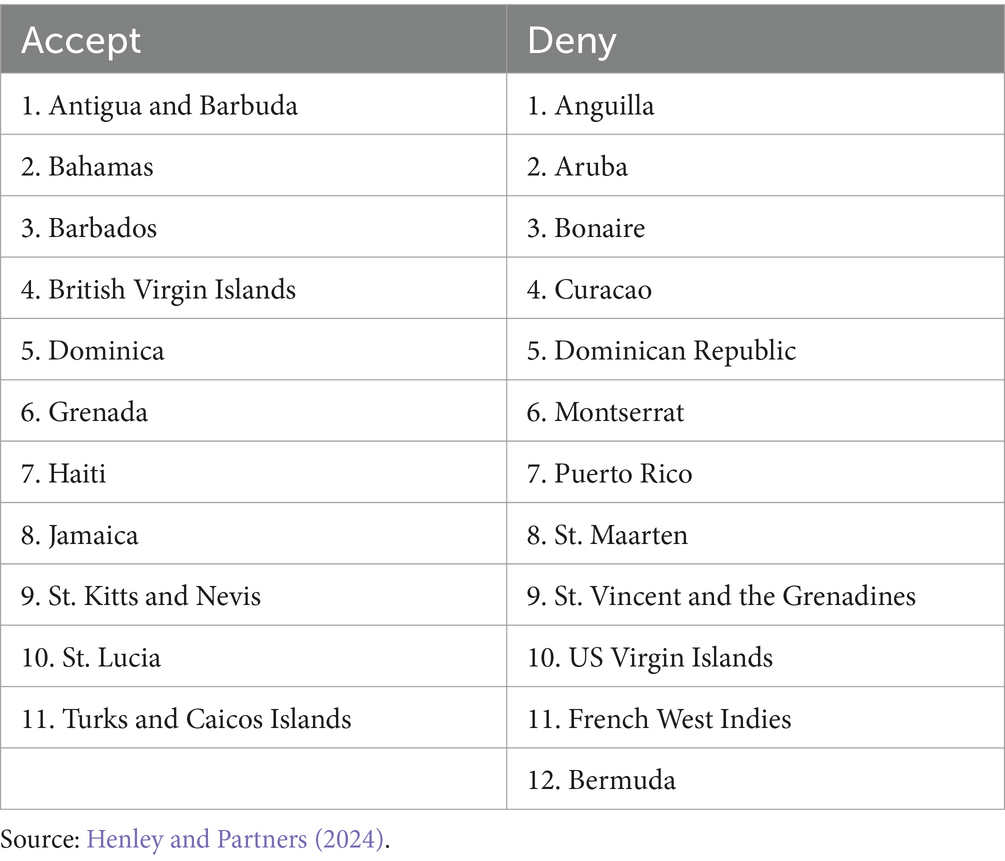Select St. Kitts and Nevis cell
The width and height of the screenshot is (1005, 861).
click(x=253, y=595)
